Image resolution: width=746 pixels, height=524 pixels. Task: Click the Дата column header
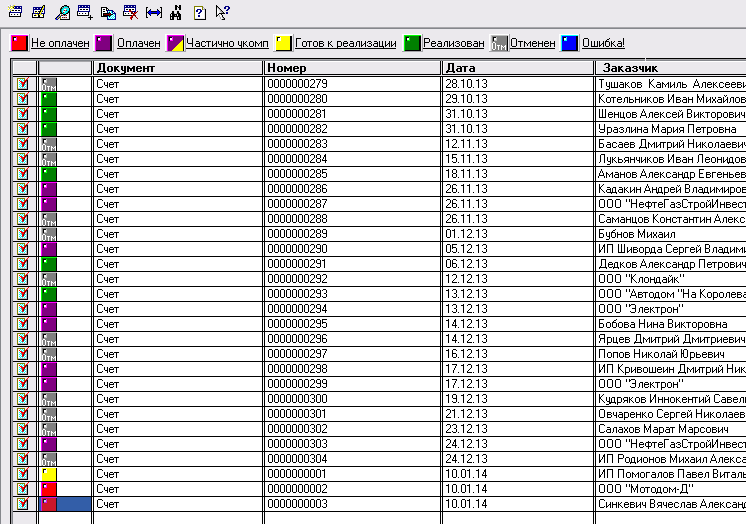tap(518, 68)
